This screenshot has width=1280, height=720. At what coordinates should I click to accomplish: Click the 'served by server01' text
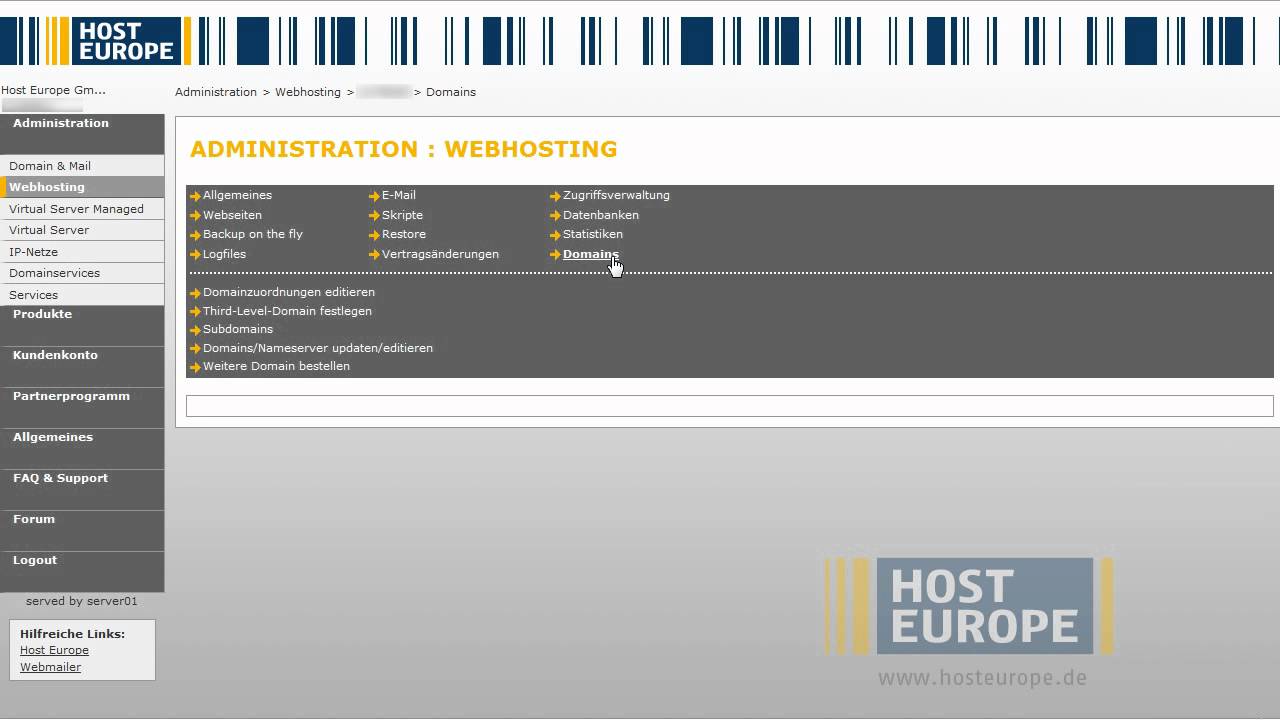pyautogui.click(x=82, y=601)
